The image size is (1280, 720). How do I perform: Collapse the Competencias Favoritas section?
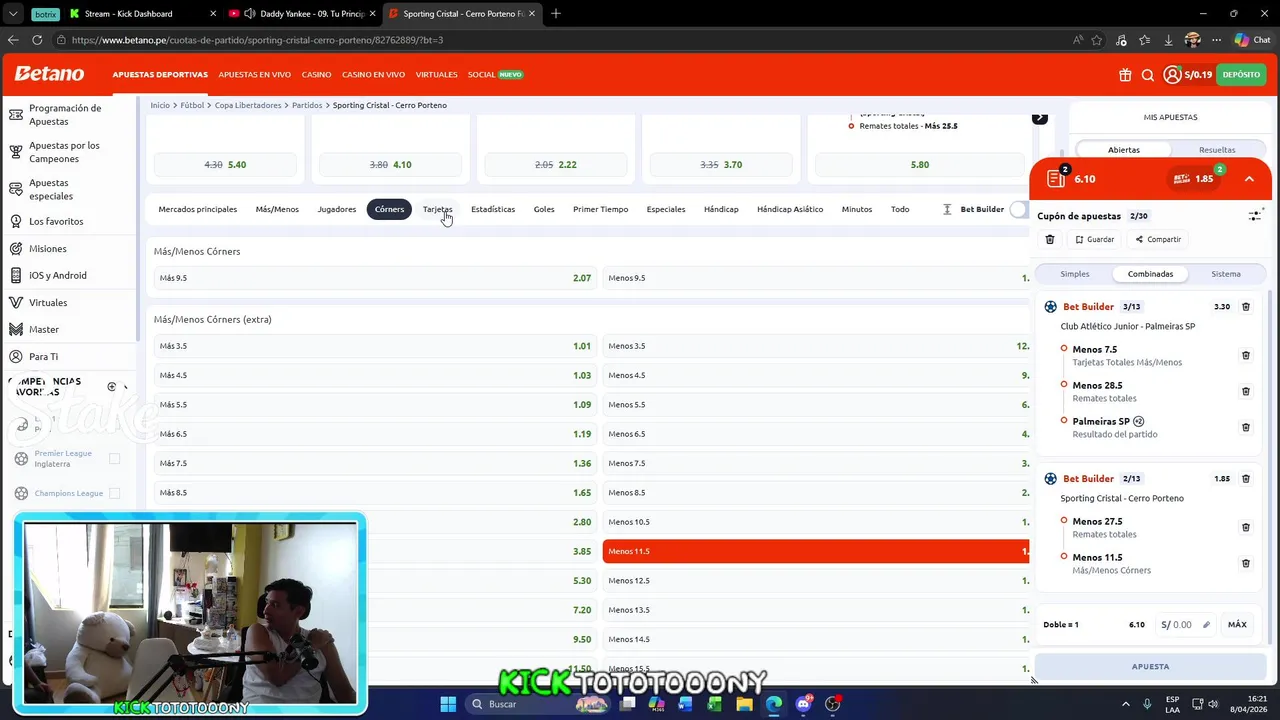(x=127, y=387)
